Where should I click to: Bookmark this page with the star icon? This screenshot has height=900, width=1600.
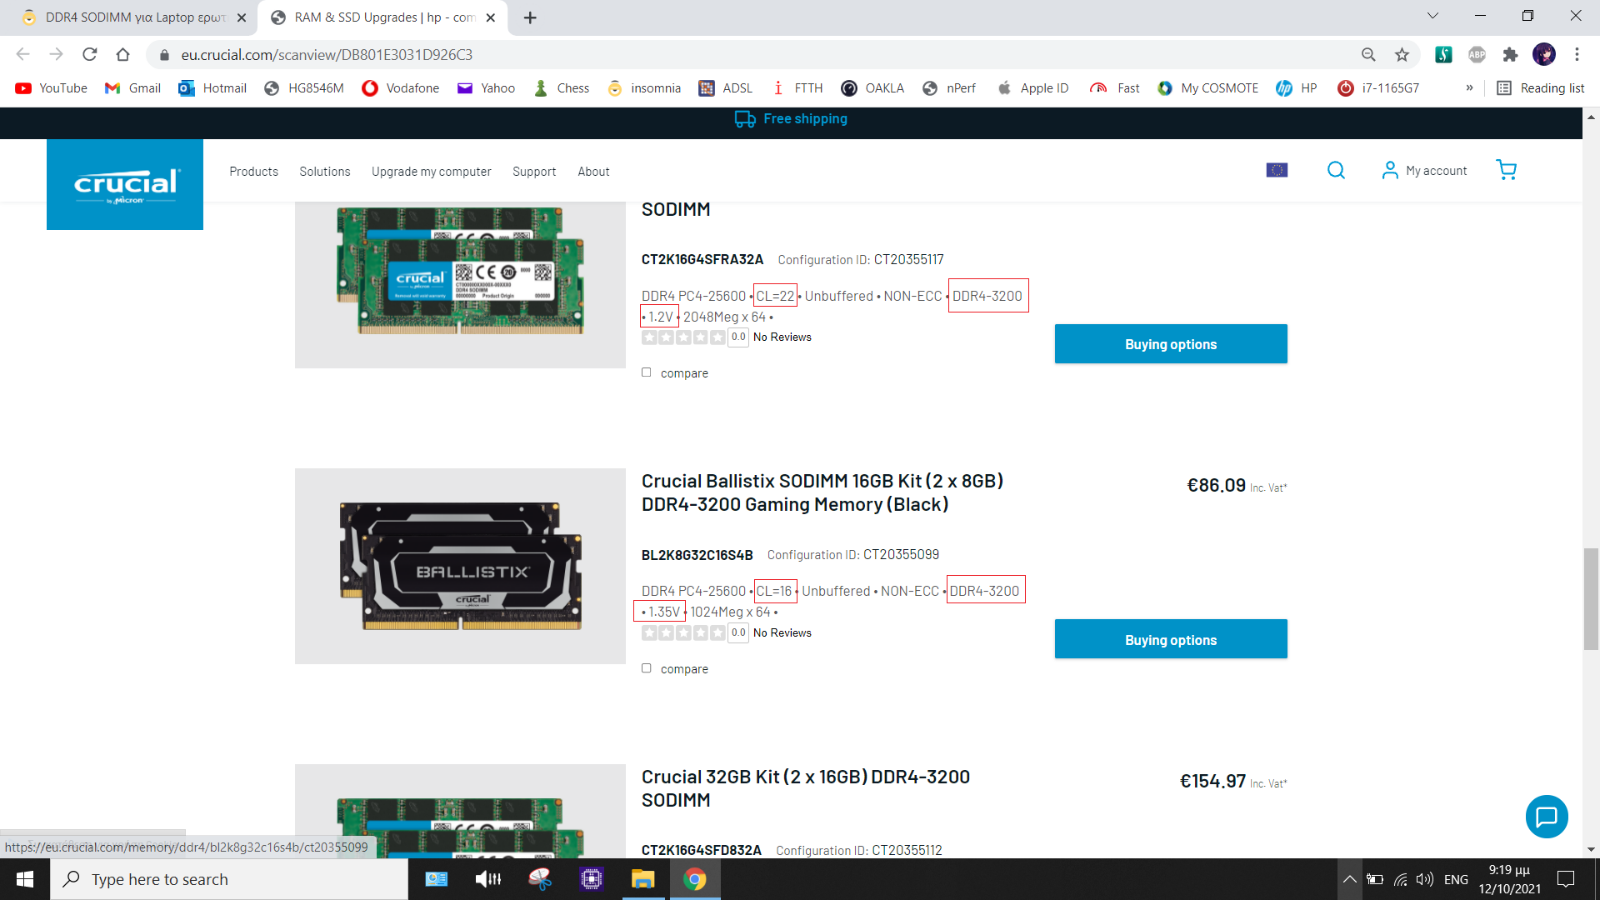[x=1402, y=54]
